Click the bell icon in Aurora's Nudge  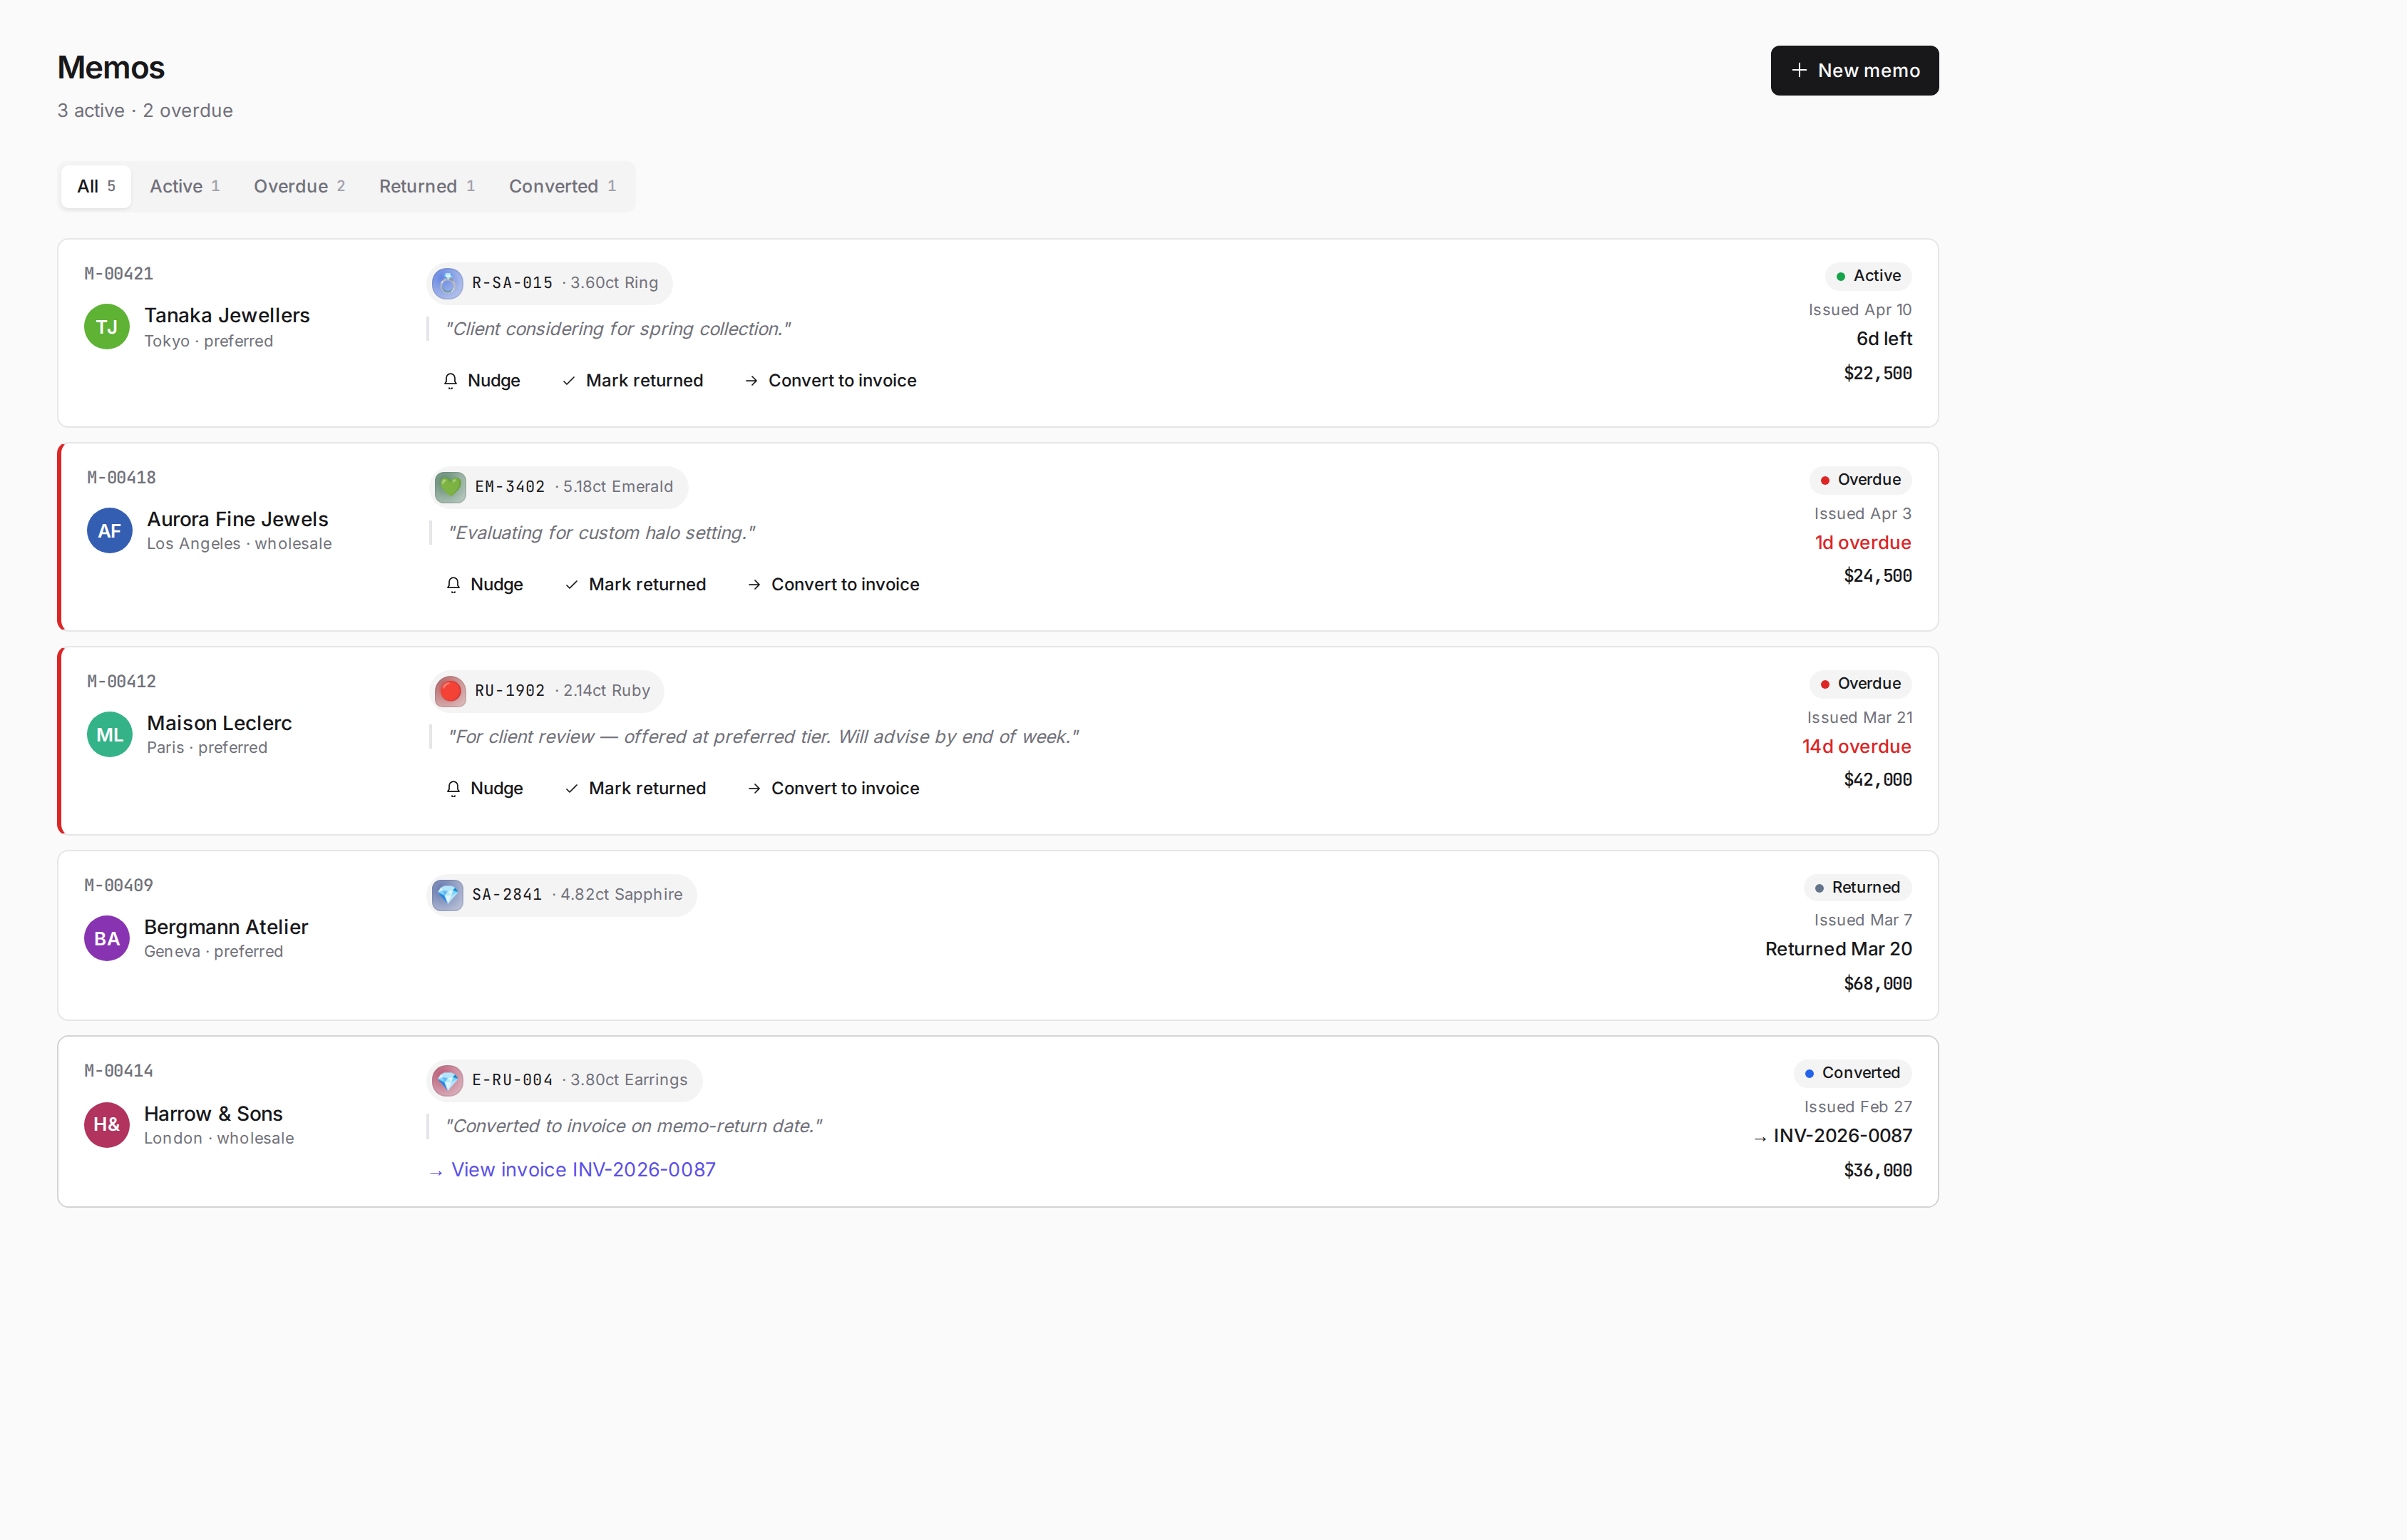pyautogui.click(x=453, y=585)
